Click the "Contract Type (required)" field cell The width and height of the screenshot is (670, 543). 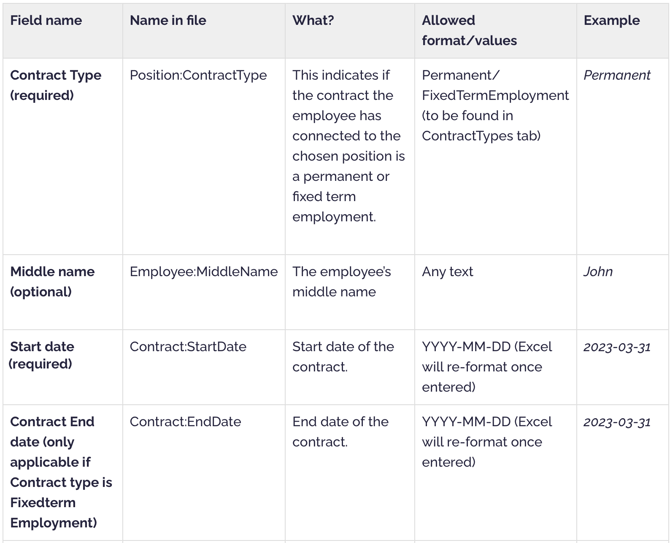click(x=56, y=85)
